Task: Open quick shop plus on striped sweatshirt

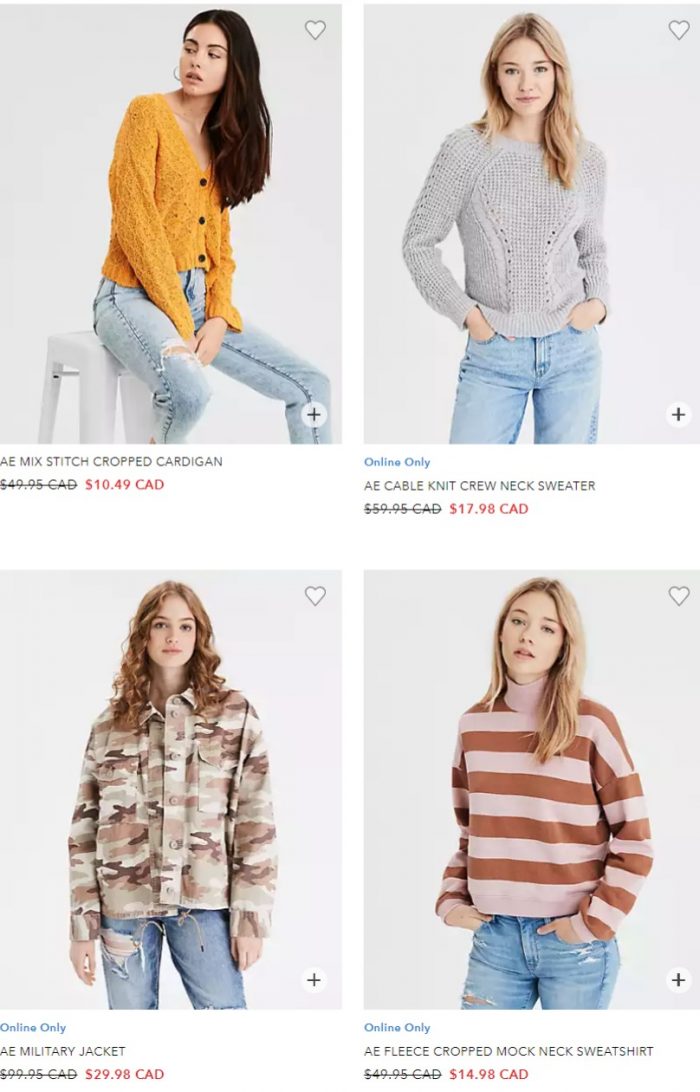Action: (x=678, y=980)
